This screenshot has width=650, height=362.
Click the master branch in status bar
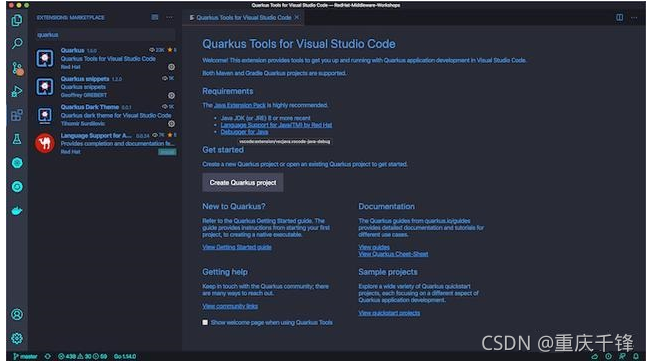(x=25, y=356)
